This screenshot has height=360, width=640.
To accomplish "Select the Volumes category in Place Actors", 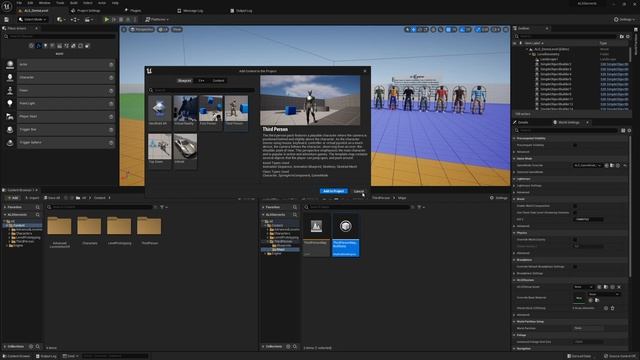I will pyautogui.click(x=80, y=46).
